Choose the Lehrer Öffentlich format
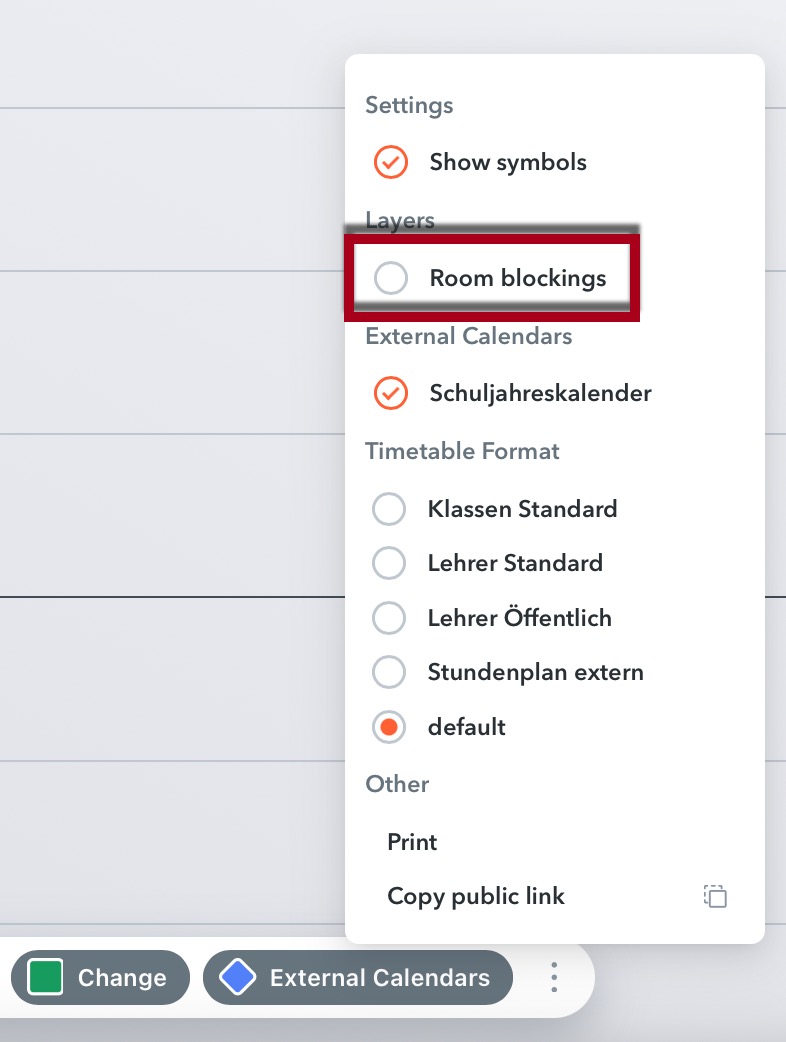Screen dimensions: 786x1042 click(x=389, y=618)
